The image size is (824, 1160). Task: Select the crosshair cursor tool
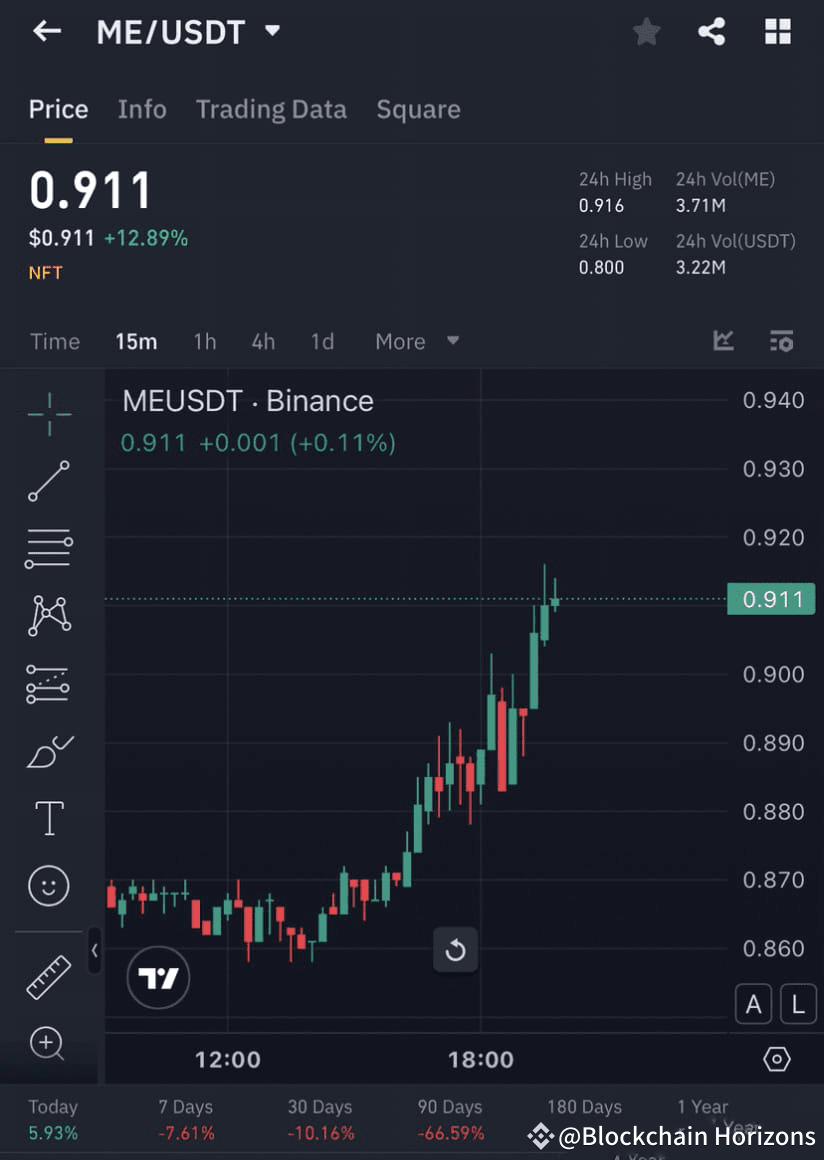pyautogui.click(x=50, y=414)
